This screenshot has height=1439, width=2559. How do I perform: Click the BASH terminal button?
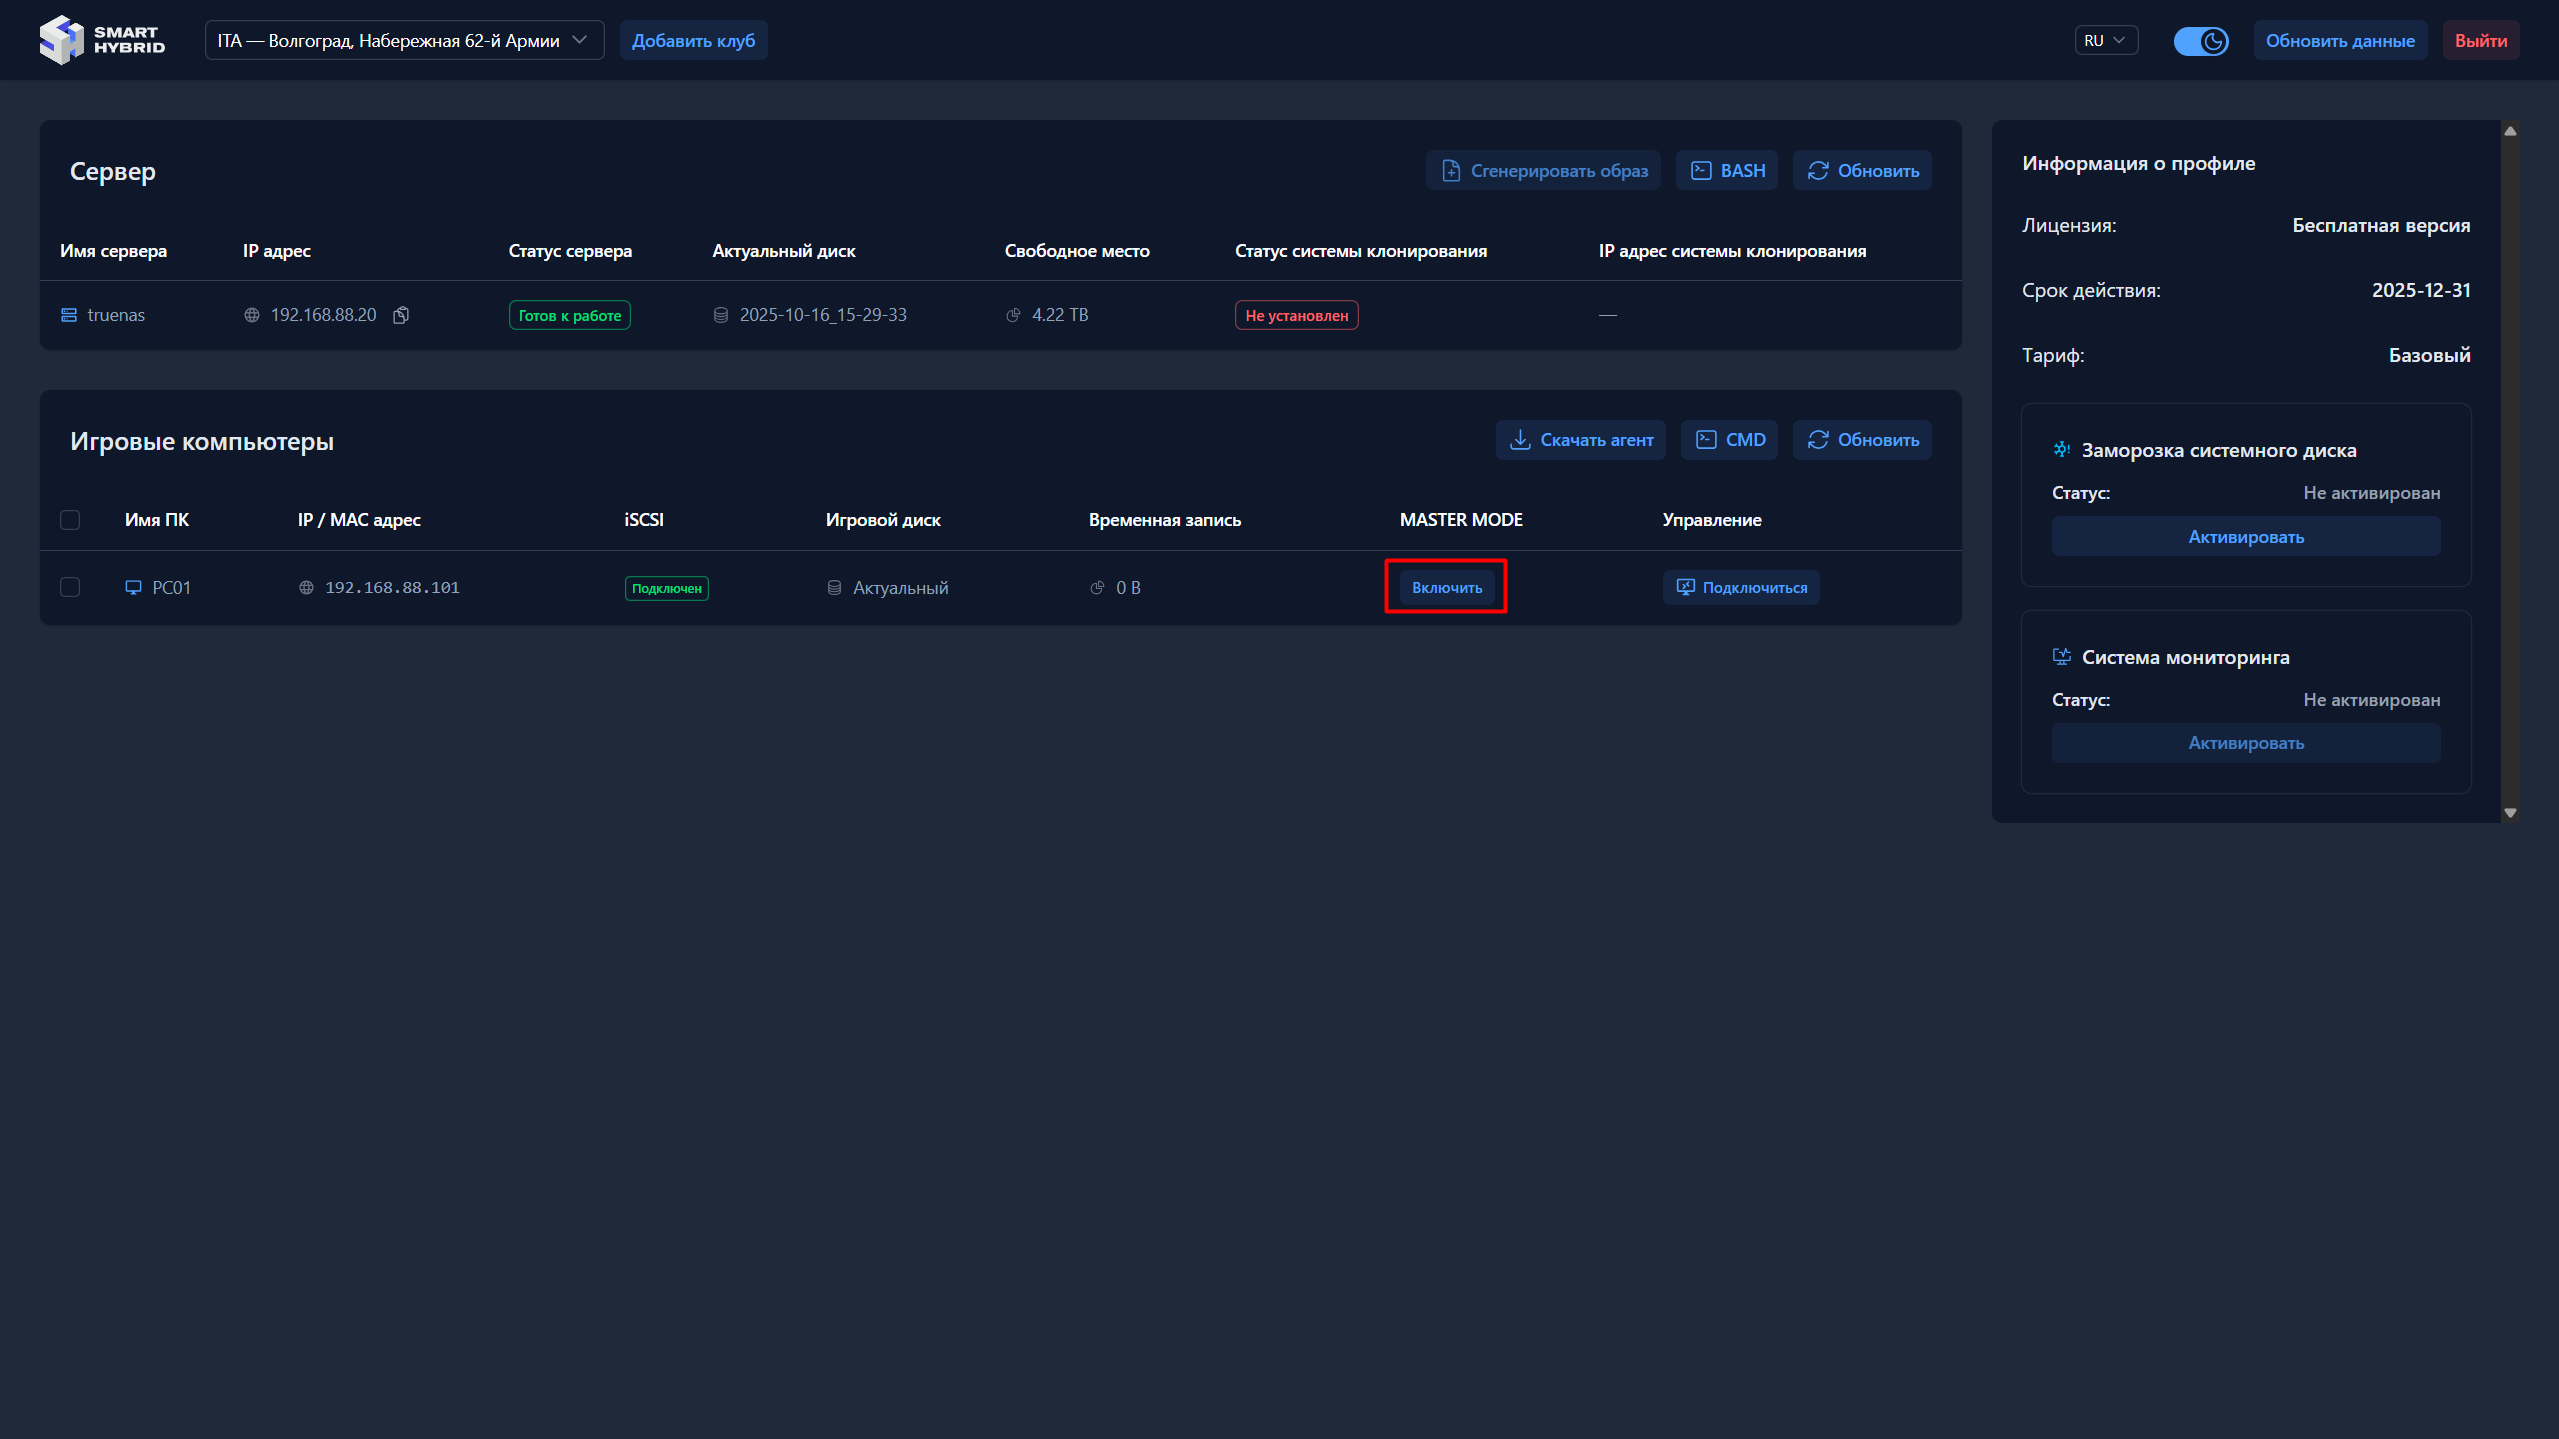[1727, 171]
